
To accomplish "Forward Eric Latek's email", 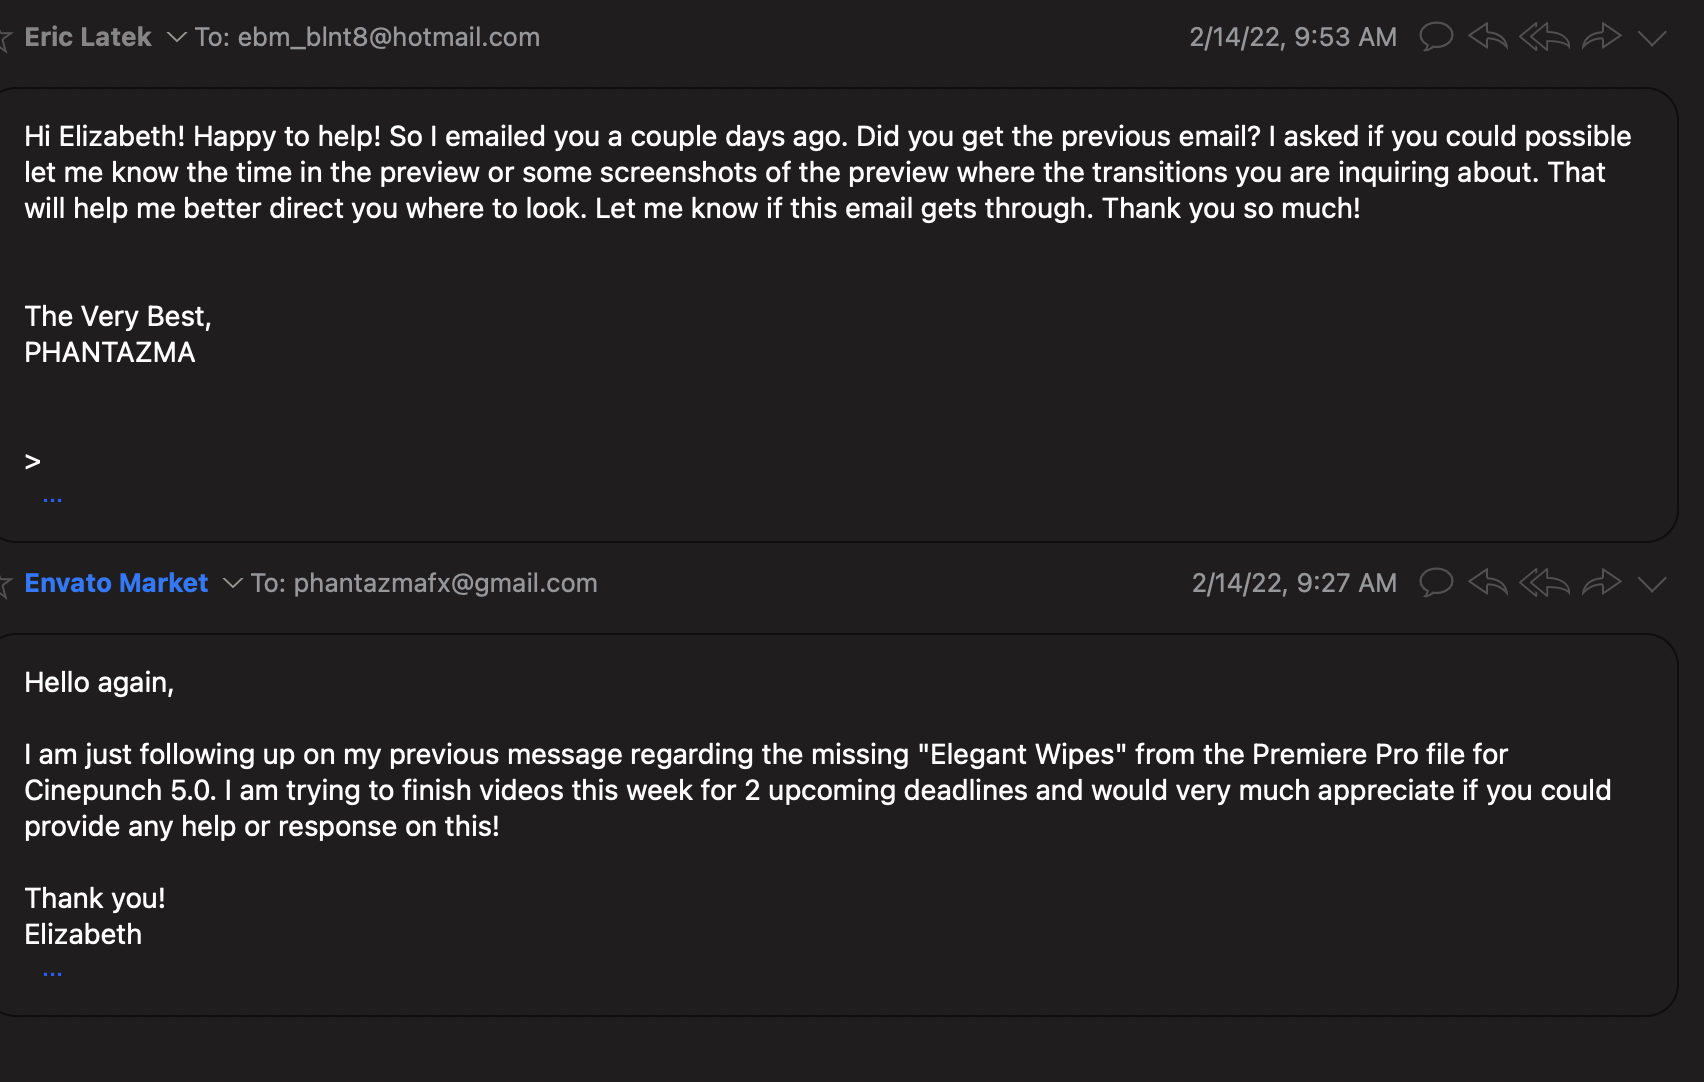I will click(1602, 37).
